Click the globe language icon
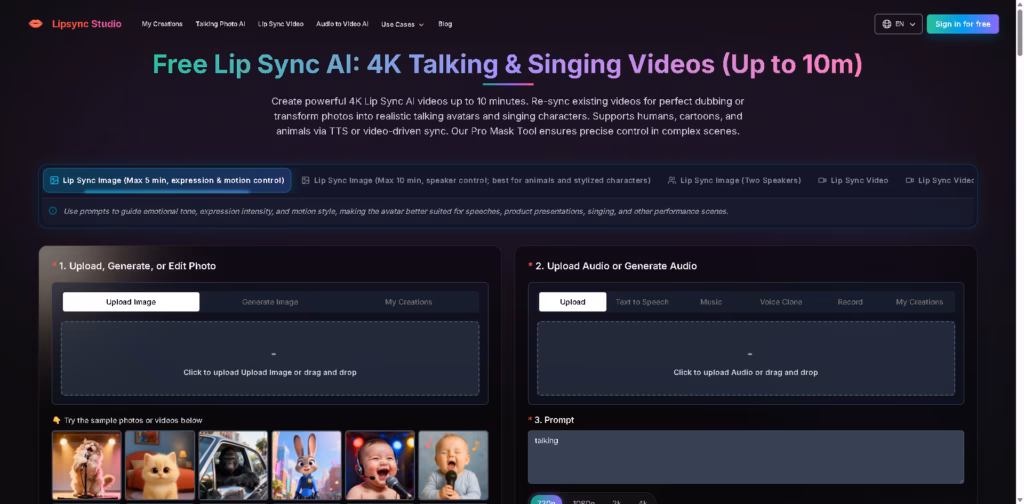The width and height of the screenshot is (1024, 504). (886, 24)
